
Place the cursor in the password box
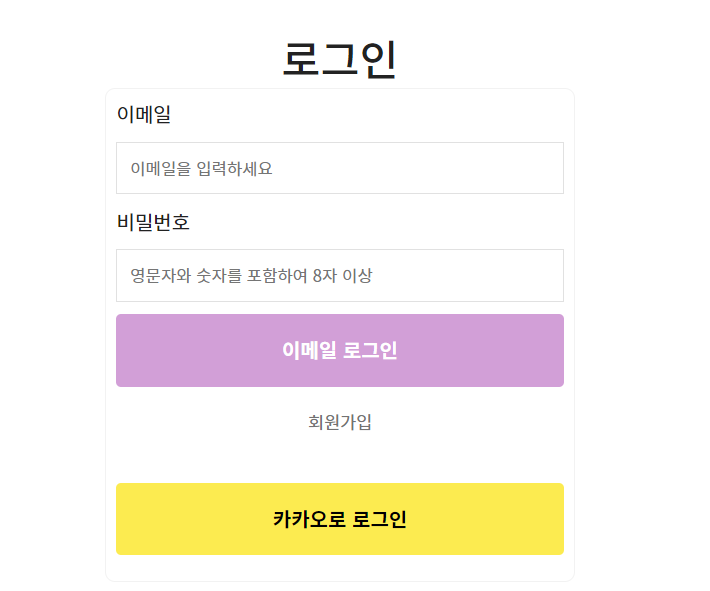340,275
